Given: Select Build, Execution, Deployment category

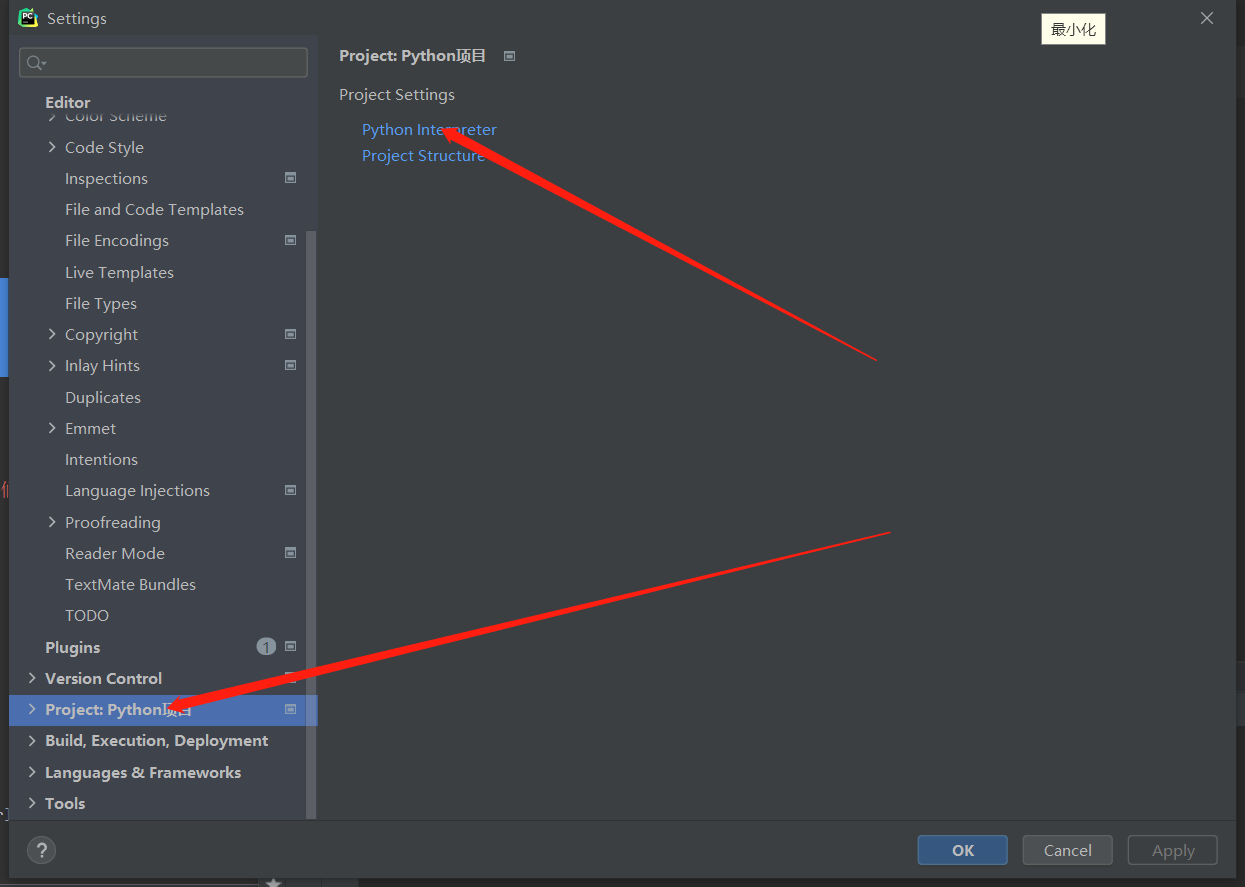Looking at the screenshot, I should [156, 740].
